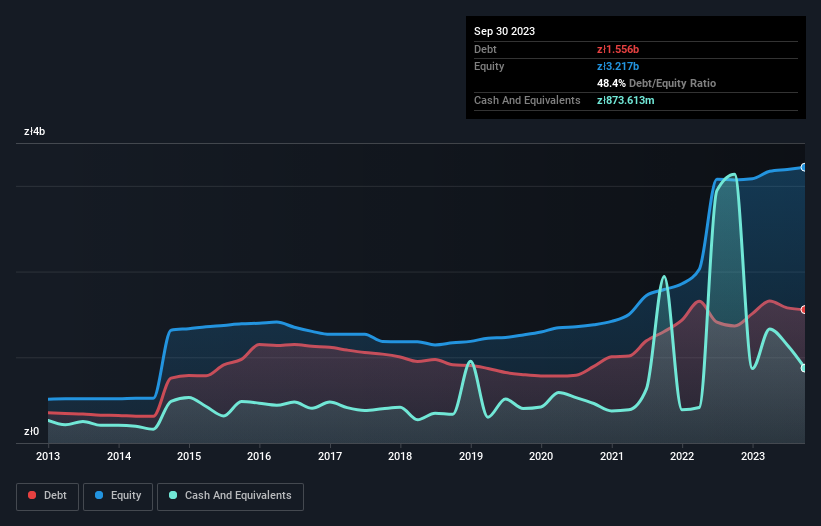The width and height of the screenshot is (821, 526).
Task: Click the 2017 x-axis label
Action: click(x=330, y=456)
